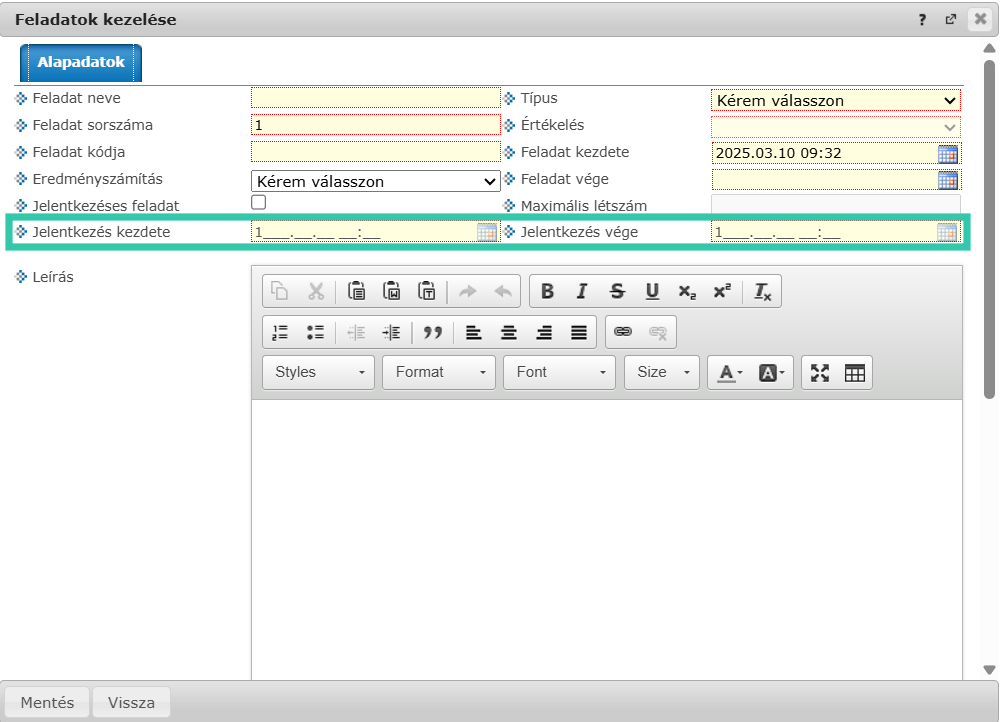
Task: Click the Mentés button
Action: (47, 702)
